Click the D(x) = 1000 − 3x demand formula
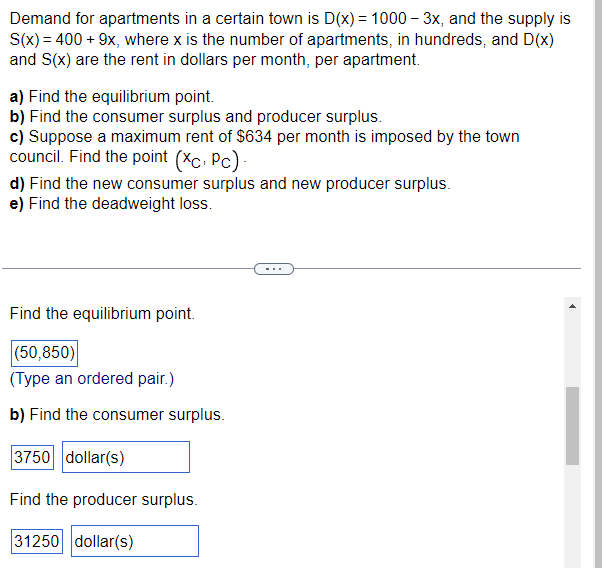The image size is (602, 568). [382, 18]
